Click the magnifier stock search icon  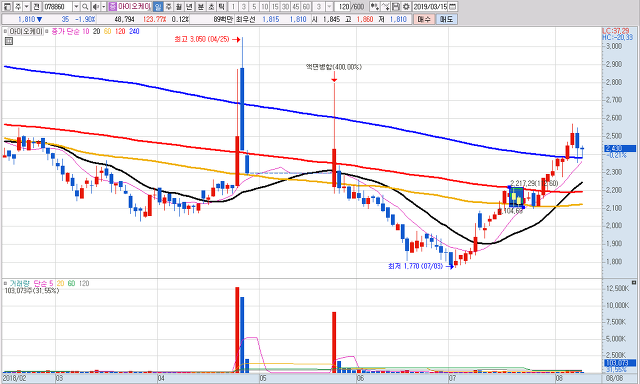point(85,7)
